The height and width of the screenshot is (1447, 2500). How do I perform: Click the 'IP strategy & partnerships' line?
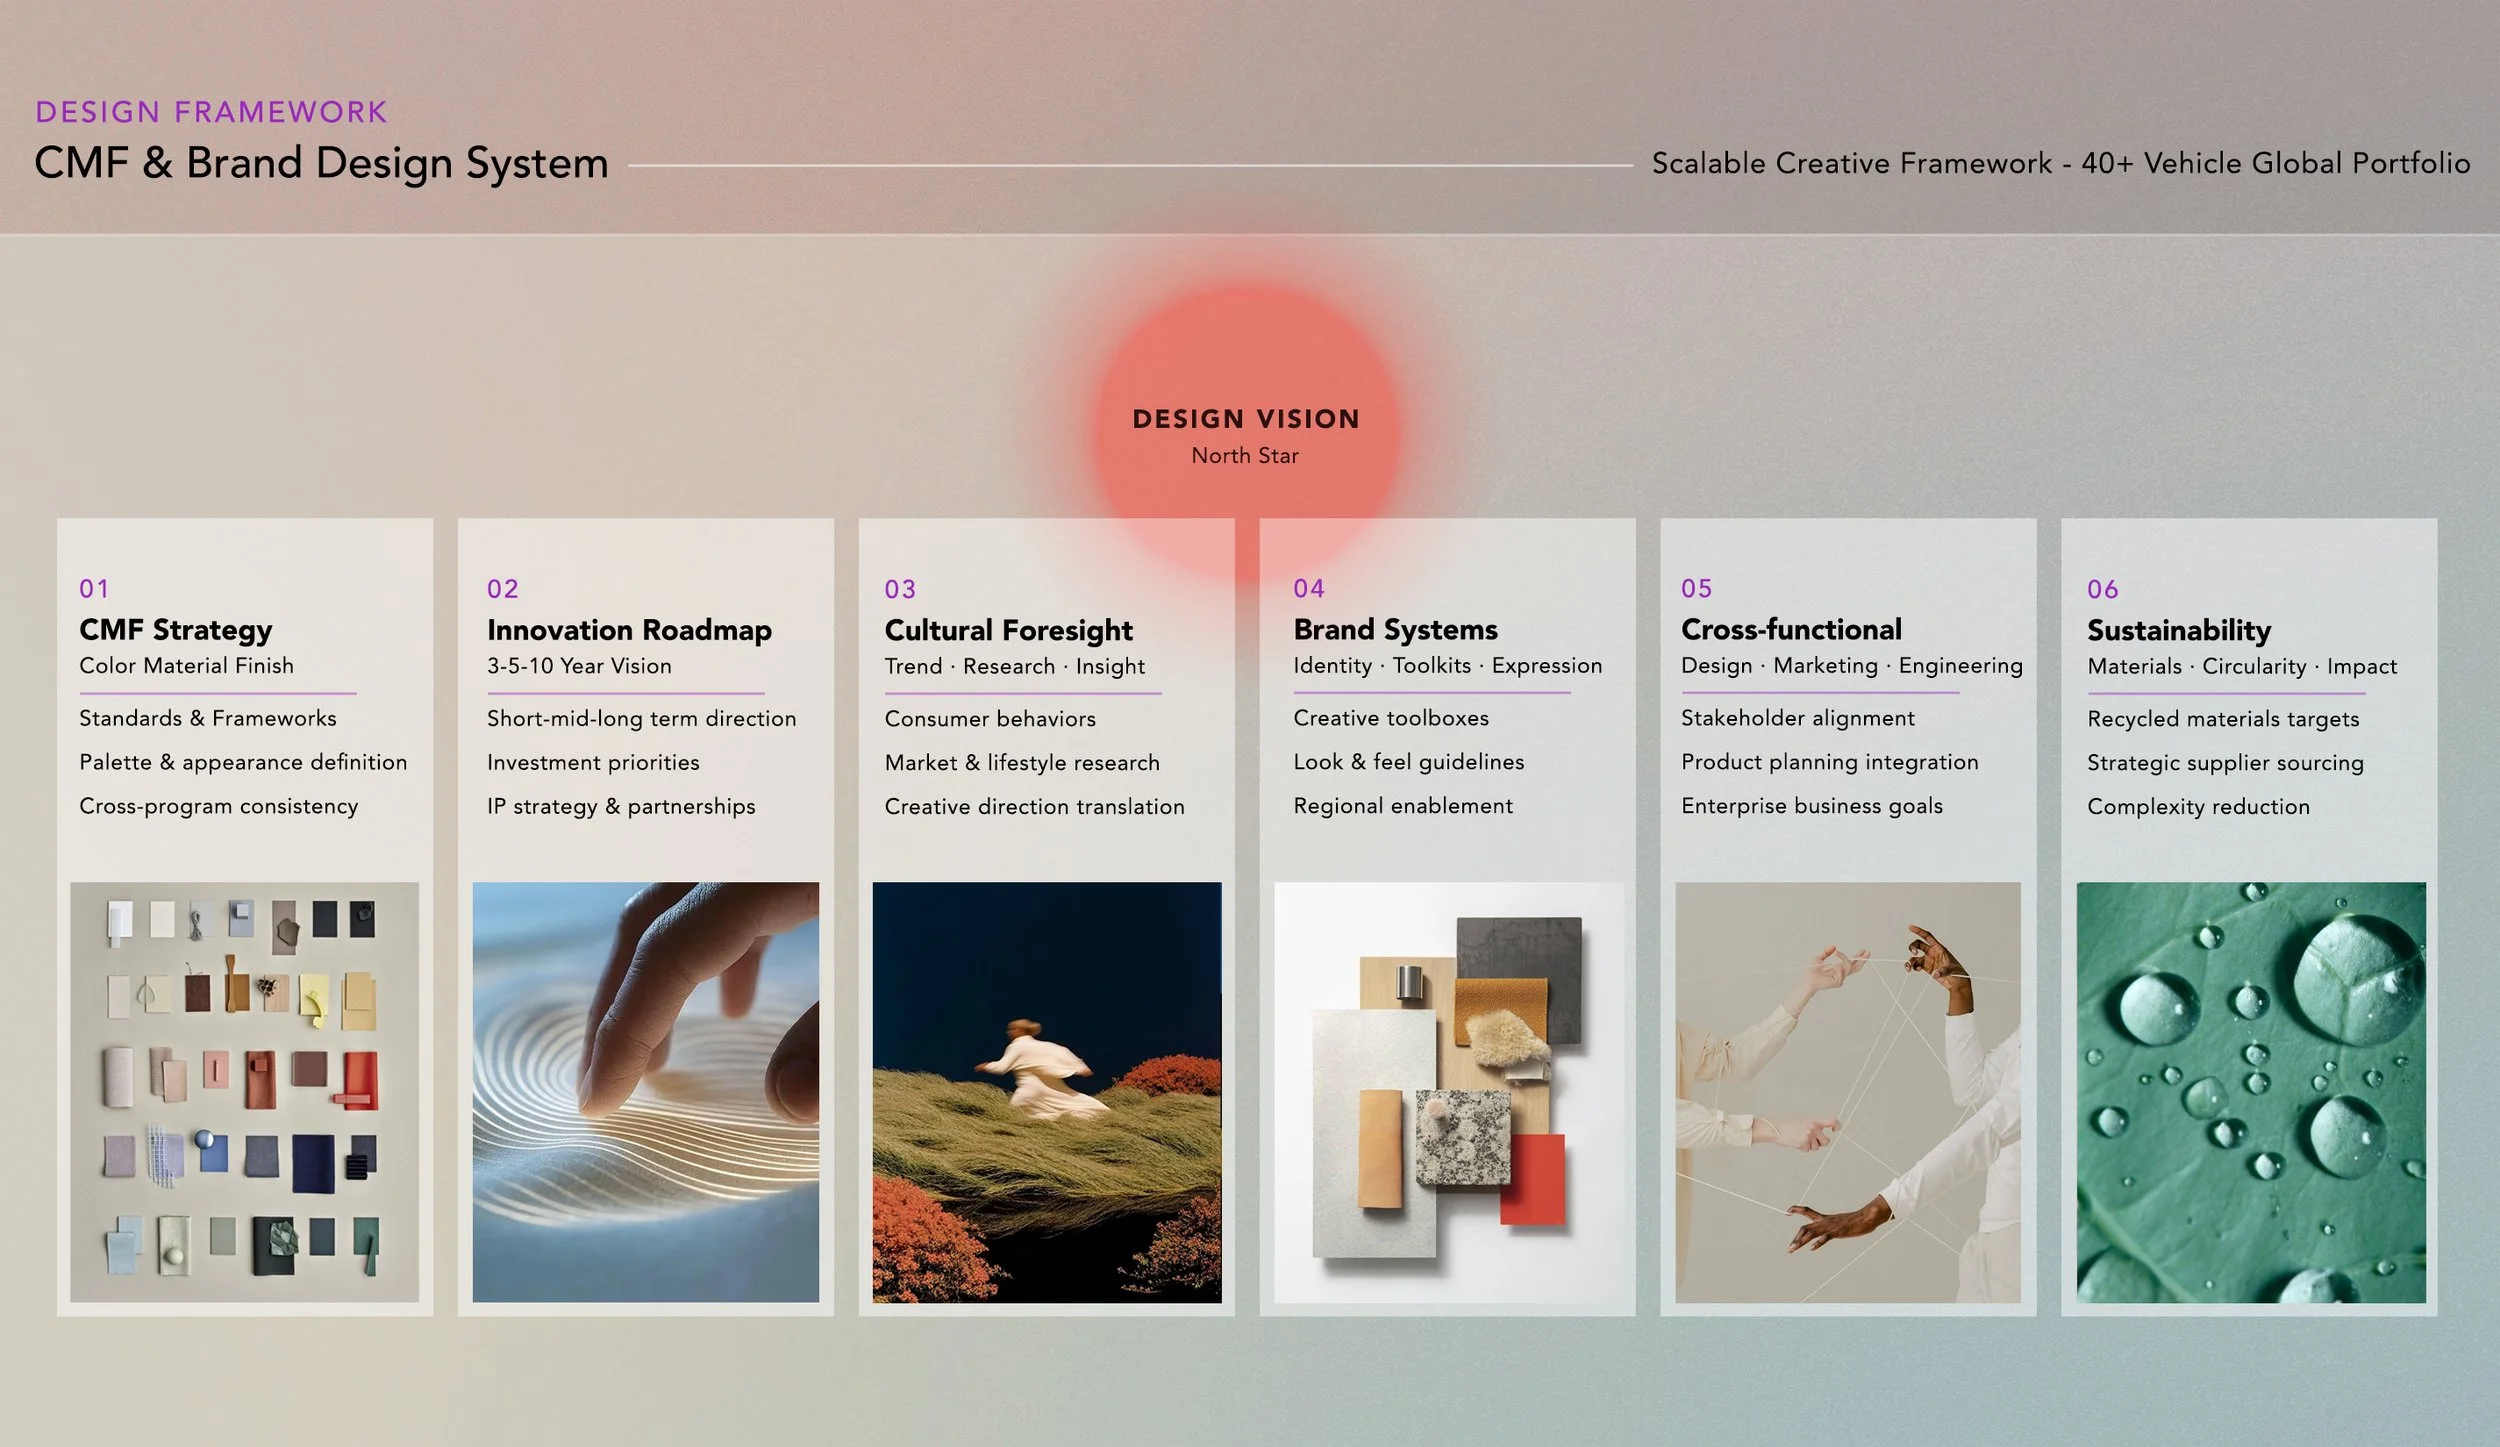tap(621, 806)
